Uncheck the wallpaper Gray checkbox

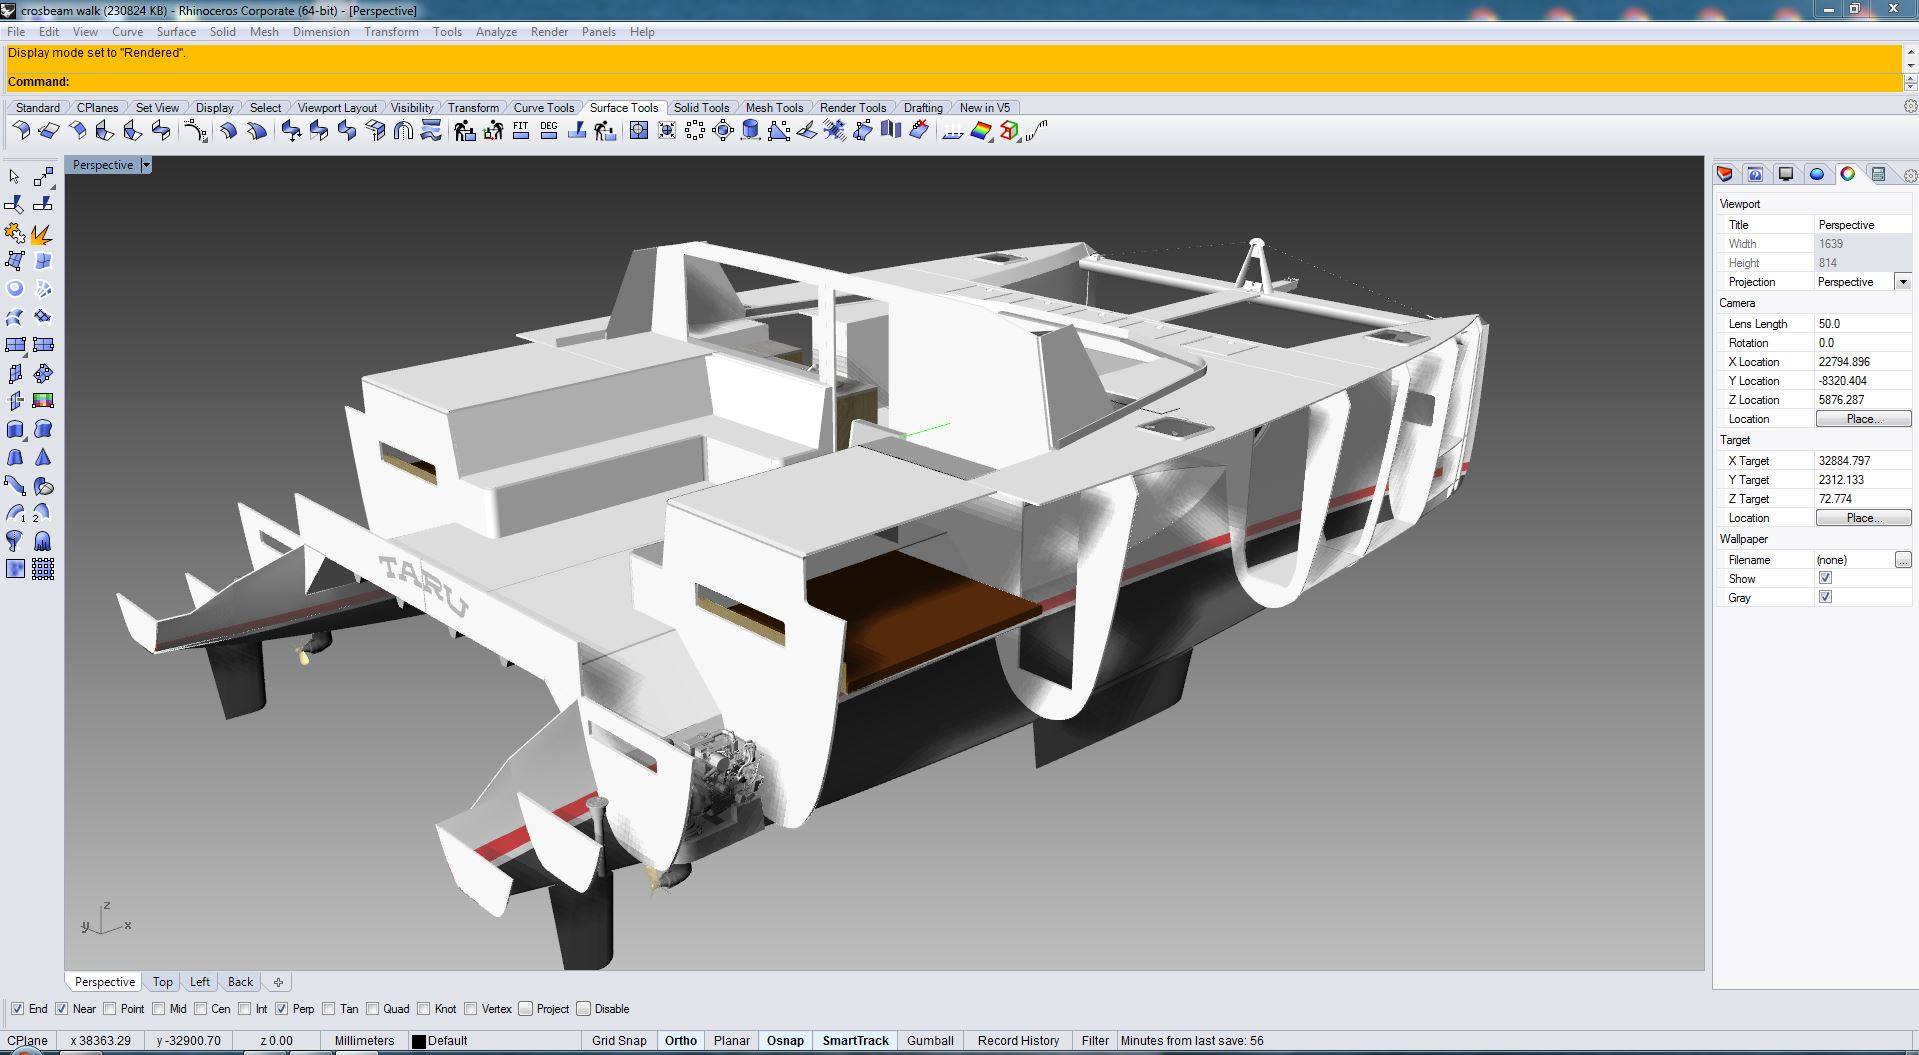tap(1825, 597)
